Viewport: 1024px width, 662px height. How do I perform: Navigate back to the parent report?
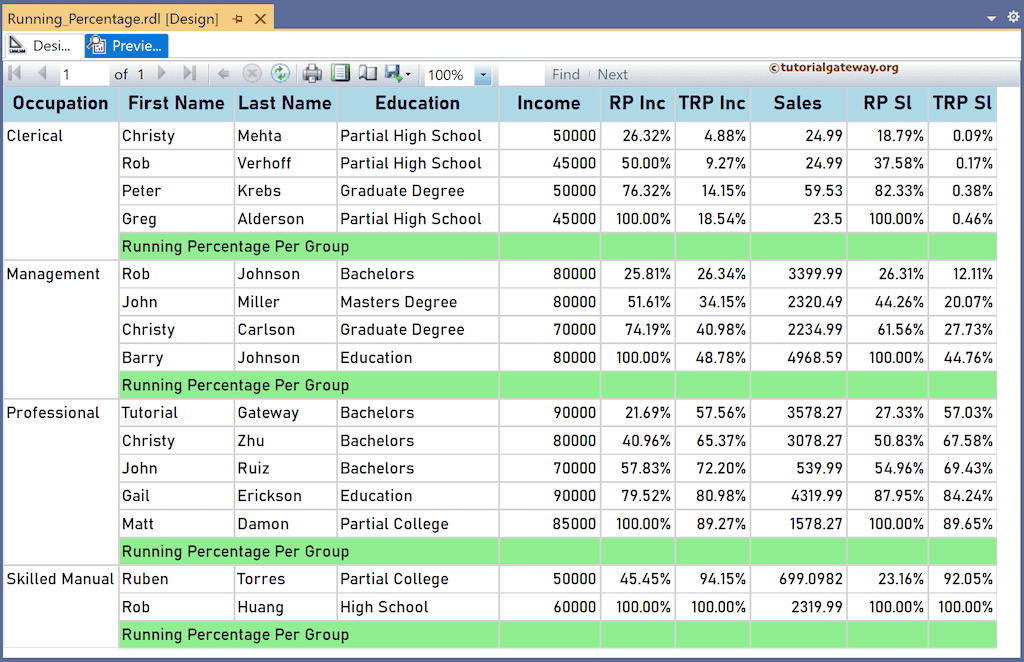pyautogui.click(x=222, y=73)
